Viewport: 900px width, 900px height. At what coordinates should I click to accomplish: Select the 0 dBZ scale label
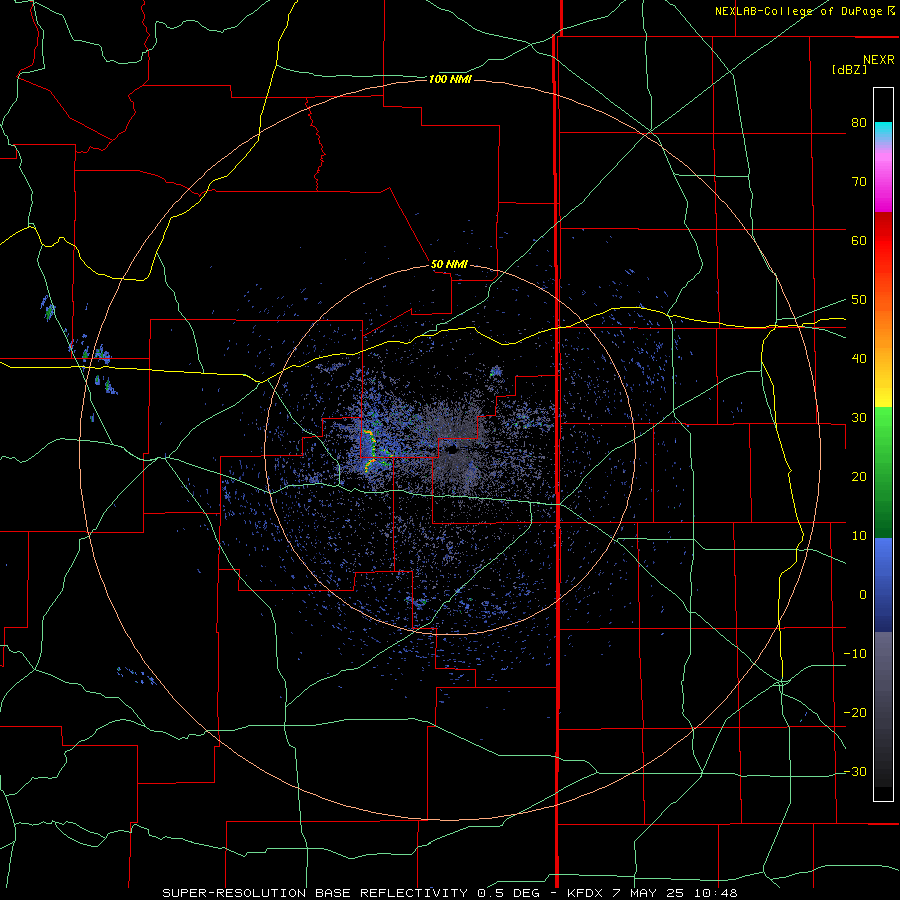(863, 595)
